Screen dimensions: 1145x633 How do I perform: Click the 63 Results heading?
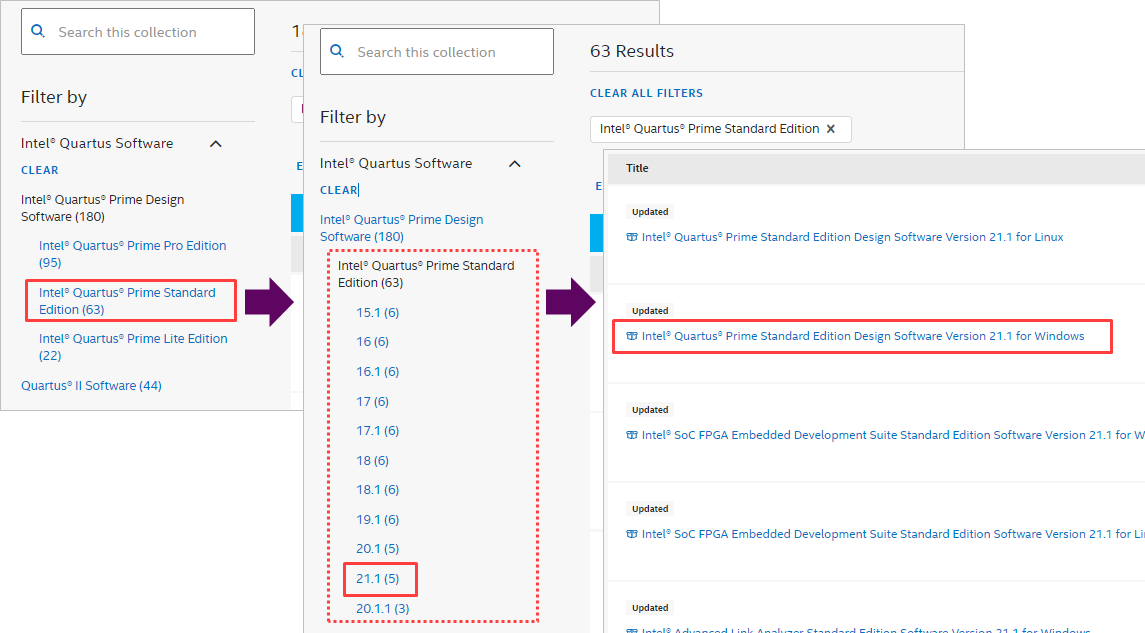point(632,51)
